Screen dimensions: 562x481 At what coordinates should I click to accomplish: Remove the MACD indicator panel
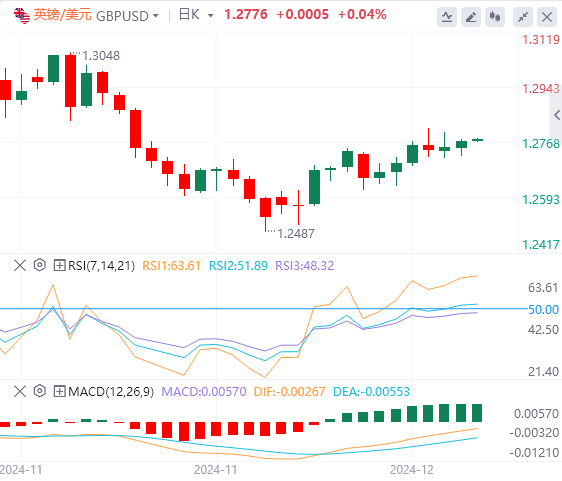(x=20, y=391)
